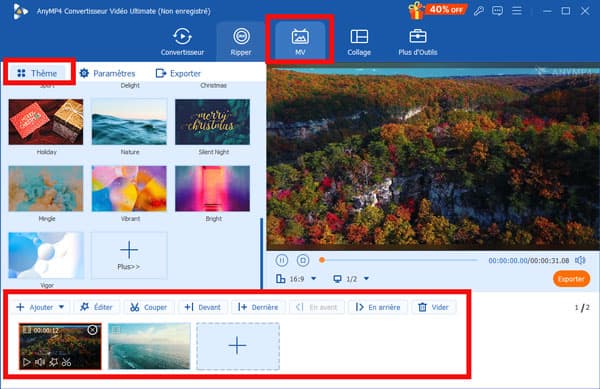This screenshot has height=389, width=600.
Task: Remove the first clip with X icon
Action: pos(92,330)
